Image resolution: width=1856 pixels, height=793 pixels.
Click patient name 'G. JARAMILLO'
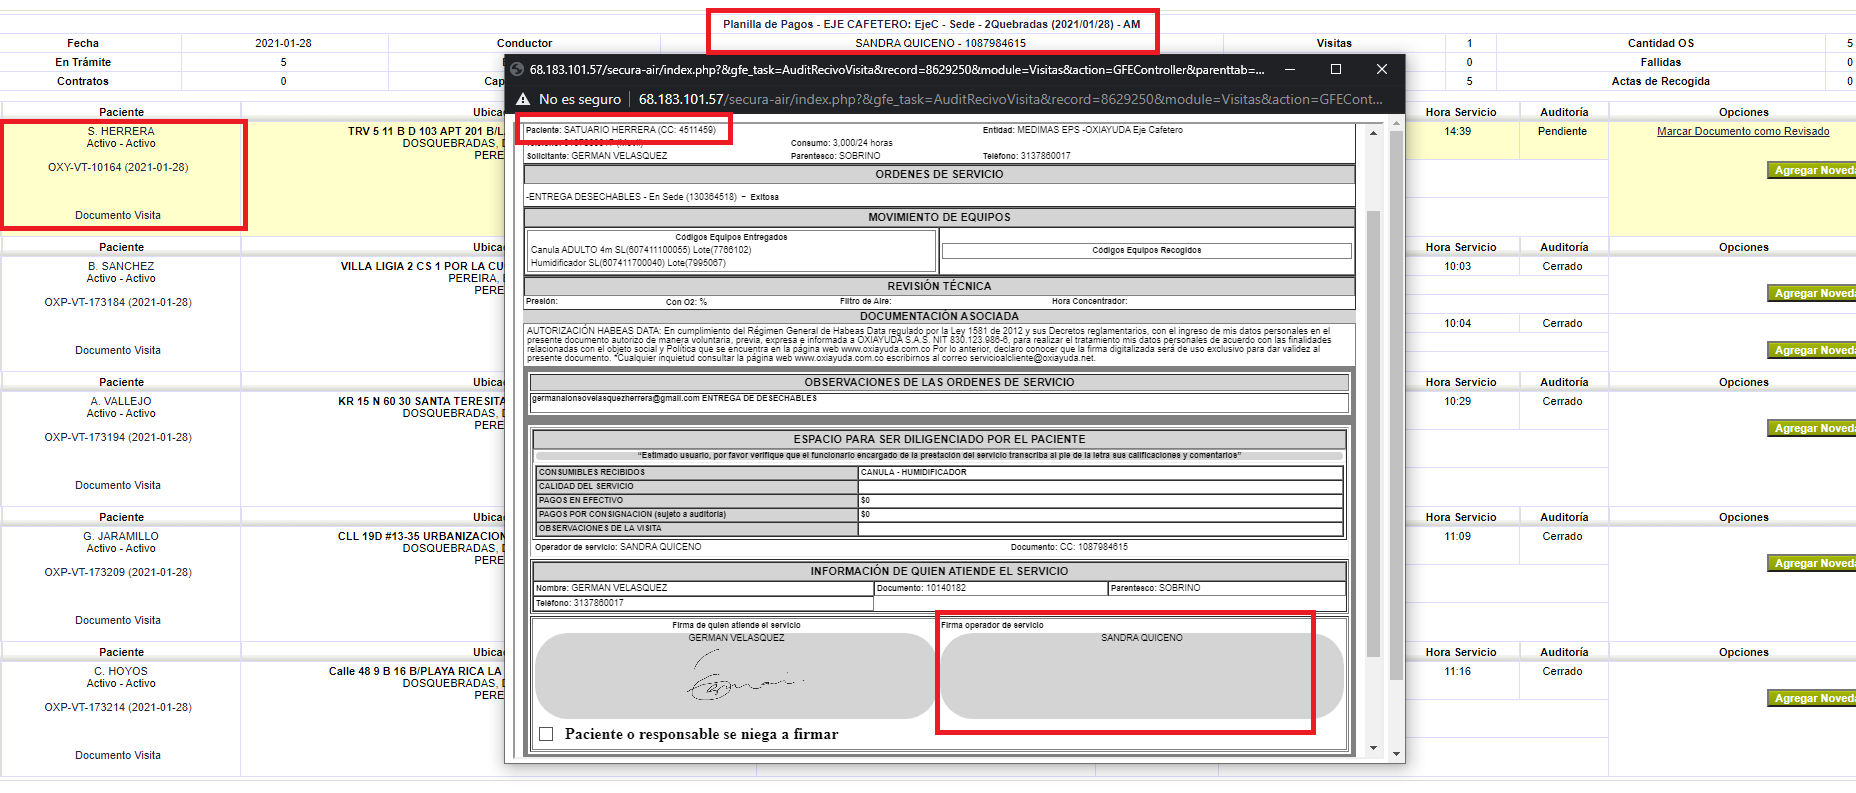pyautogui.click(x=121, y=536)
